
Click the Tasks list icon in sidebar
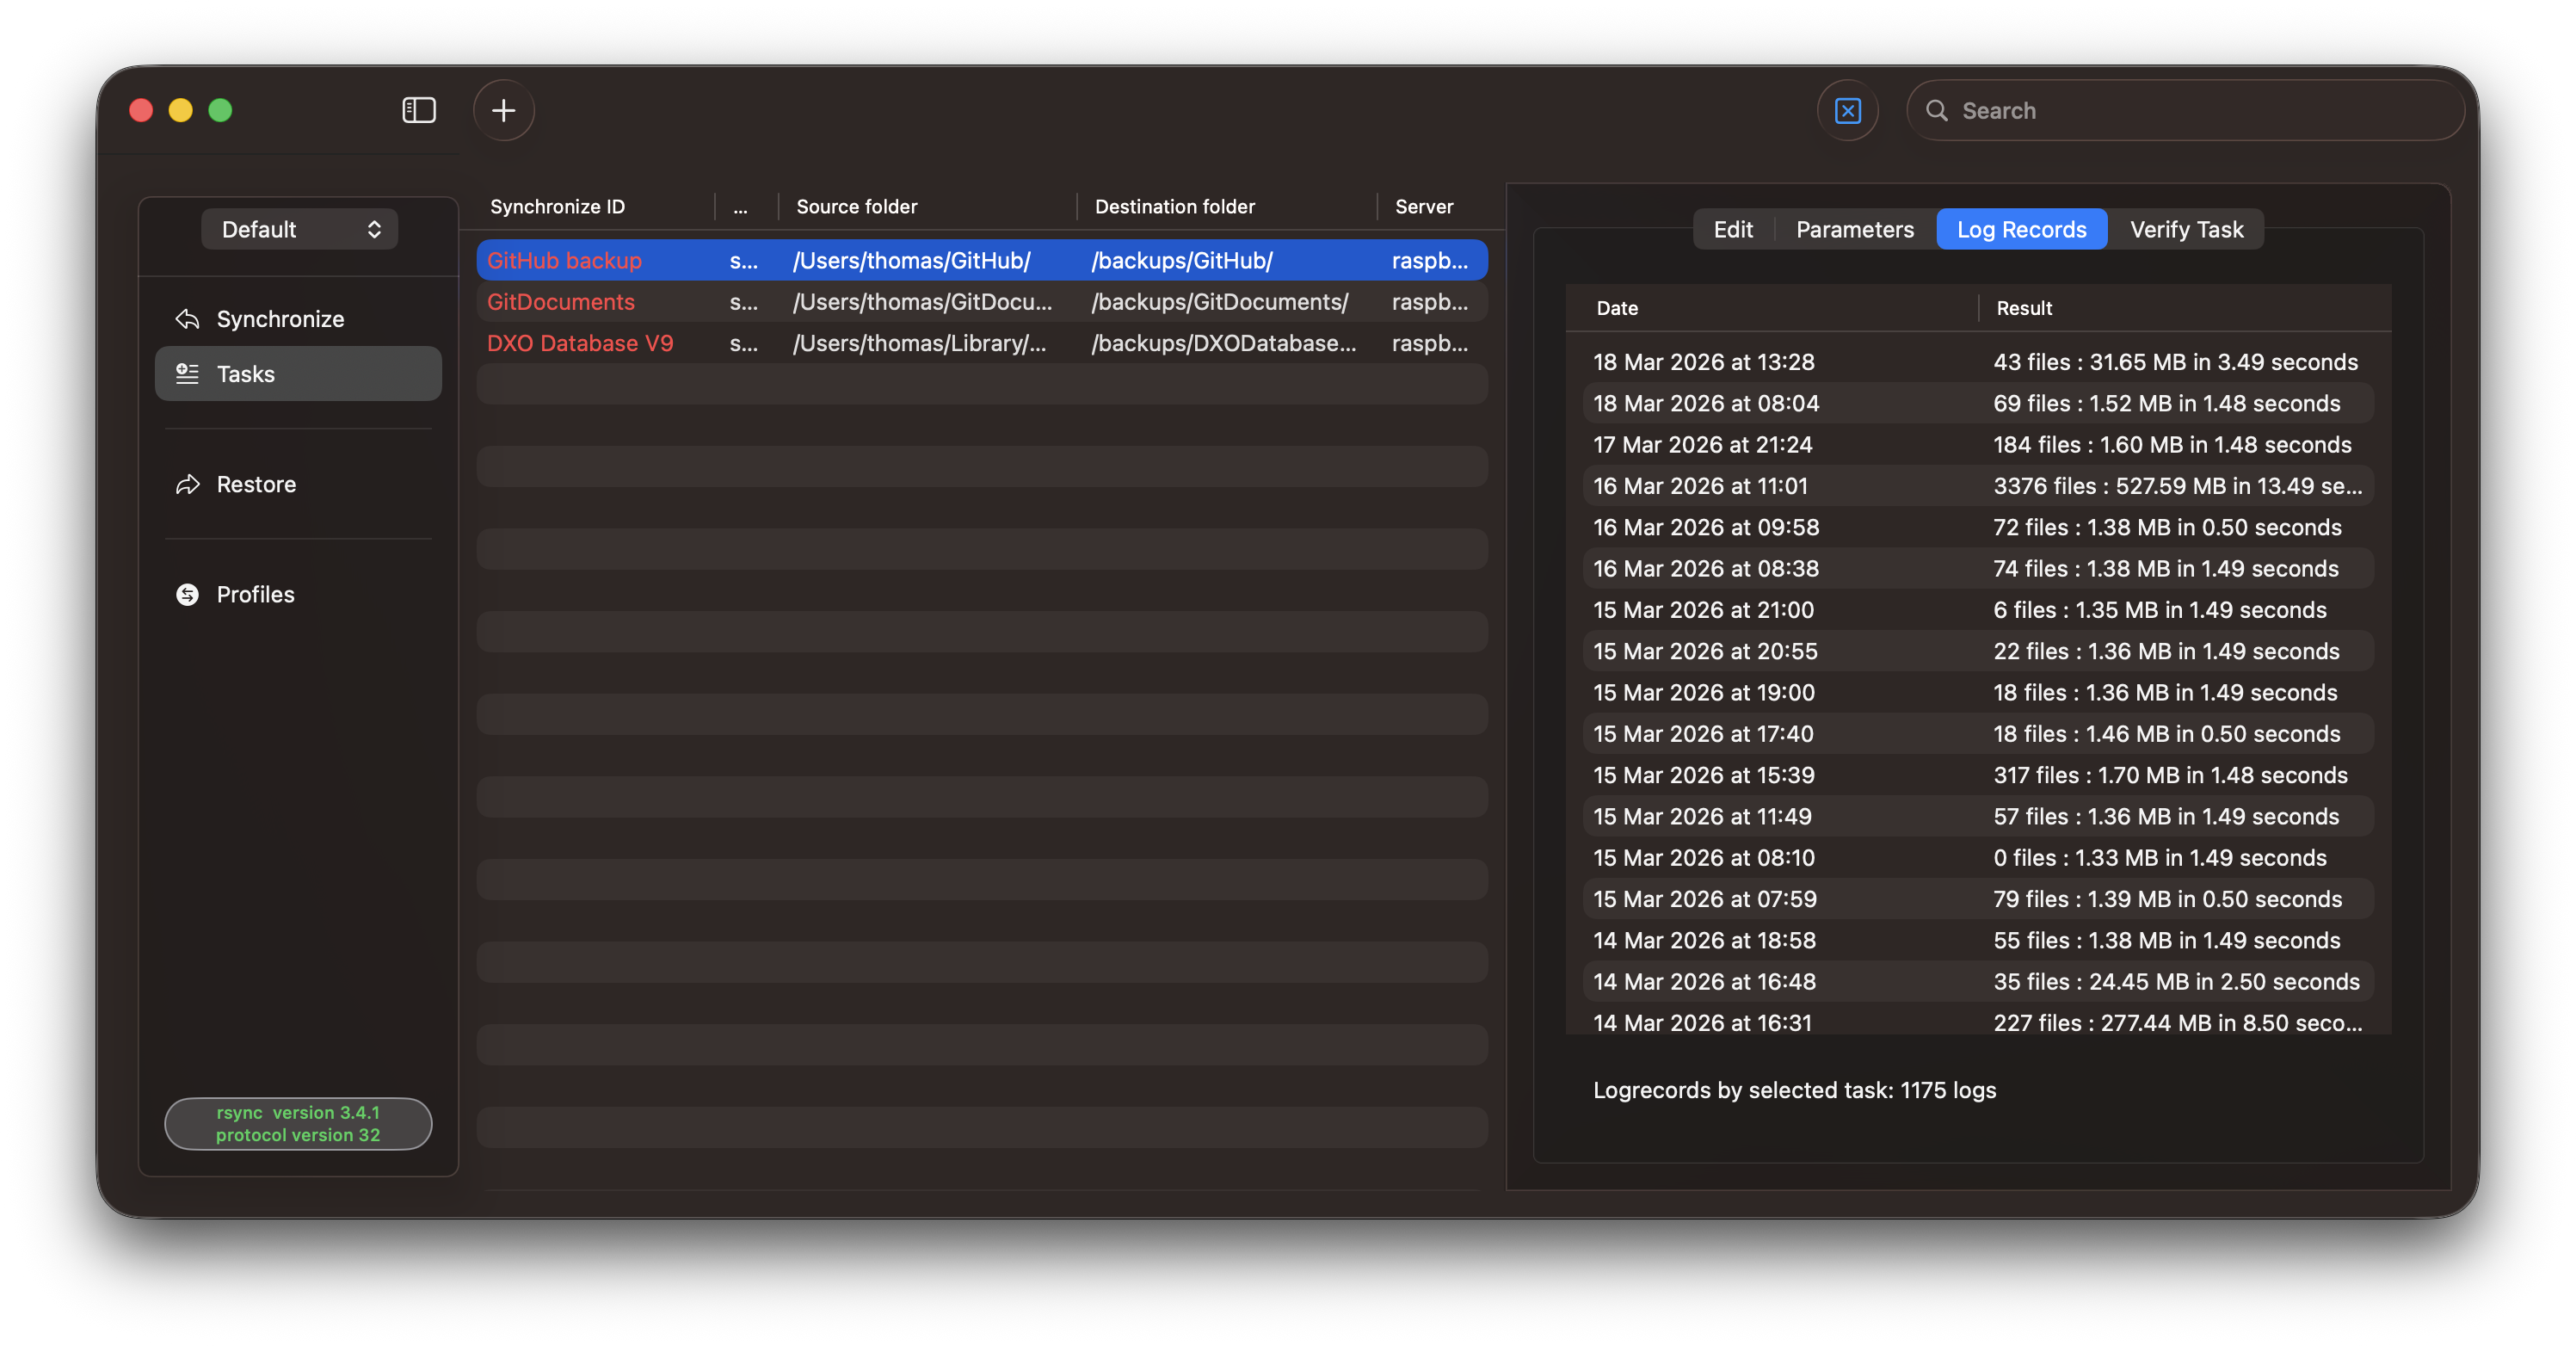[x=187, y=374]
